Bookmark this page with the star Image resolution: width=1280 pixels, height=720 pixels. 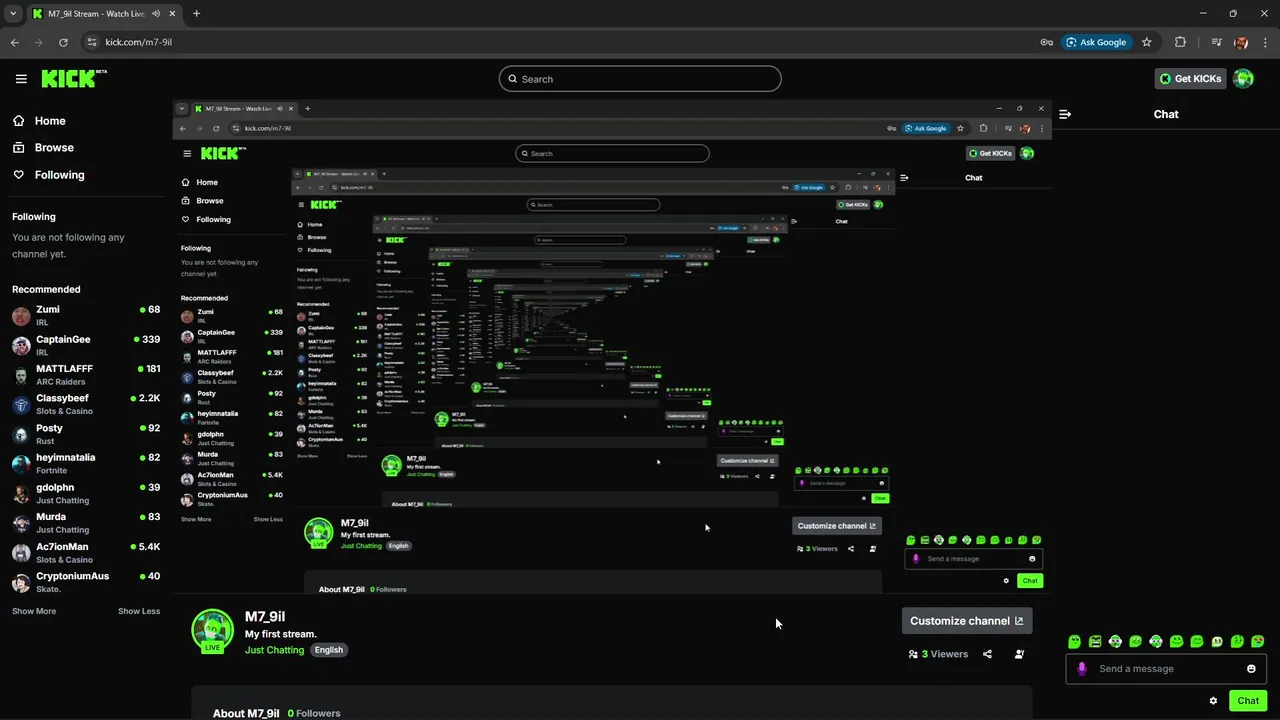pyautogui.click(x=1147, y=42)
